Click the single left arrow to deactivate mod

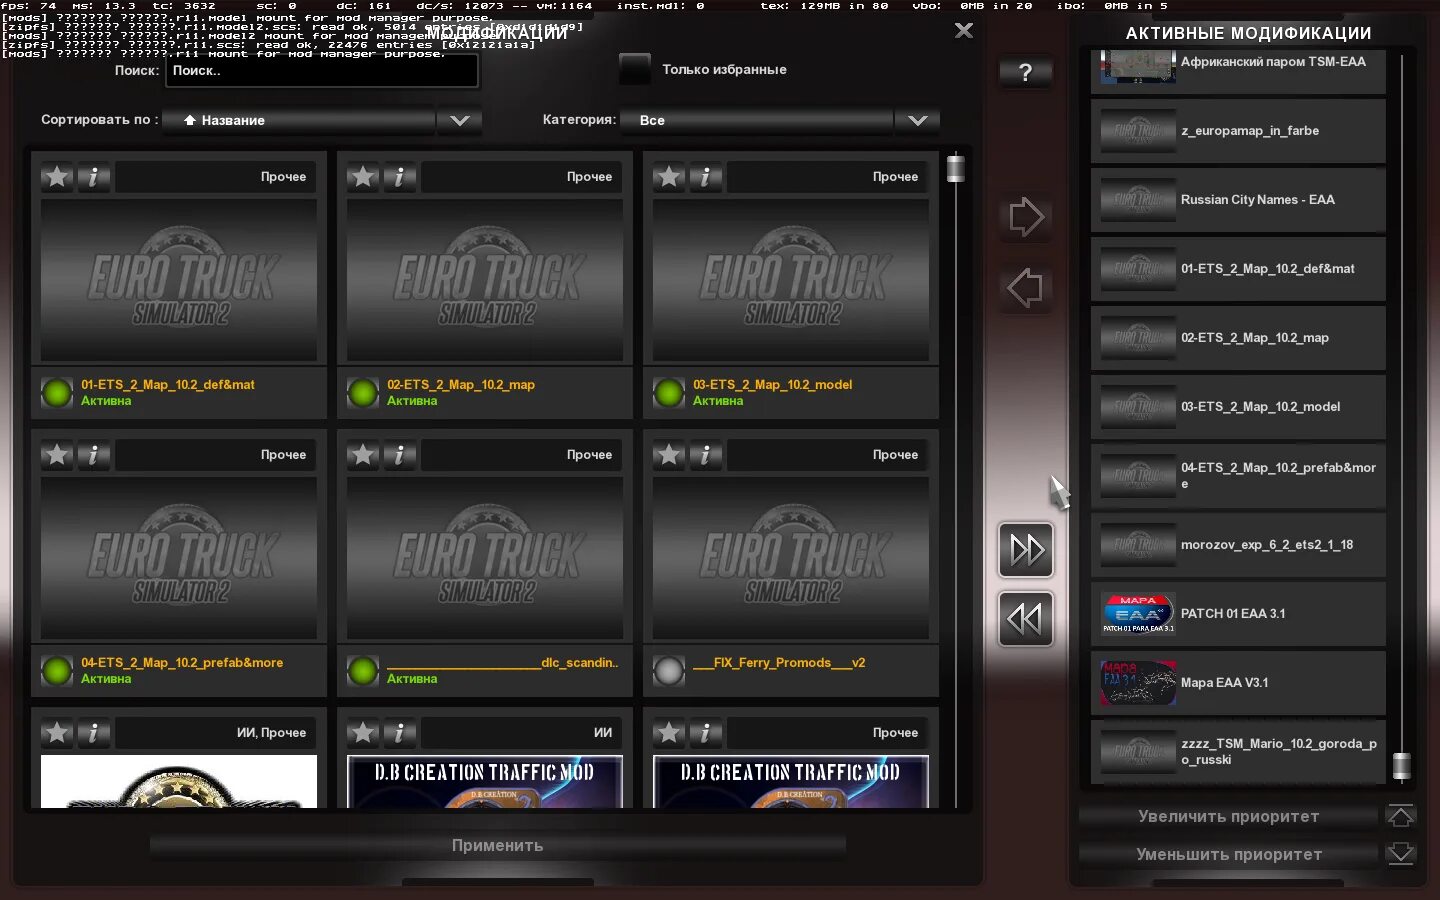tap(1026, 288)
